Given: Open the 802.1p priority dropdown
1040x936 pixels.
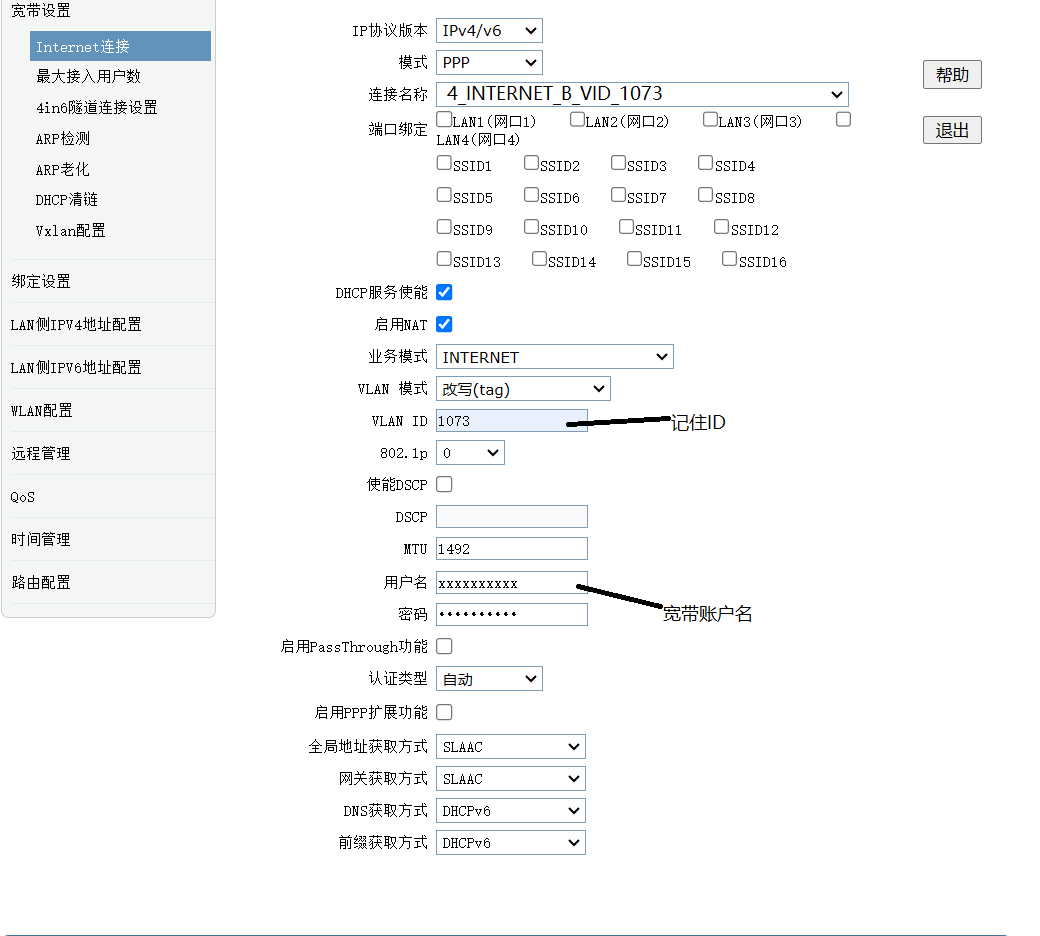Looking at the screenshot, I should pos(470,453).
